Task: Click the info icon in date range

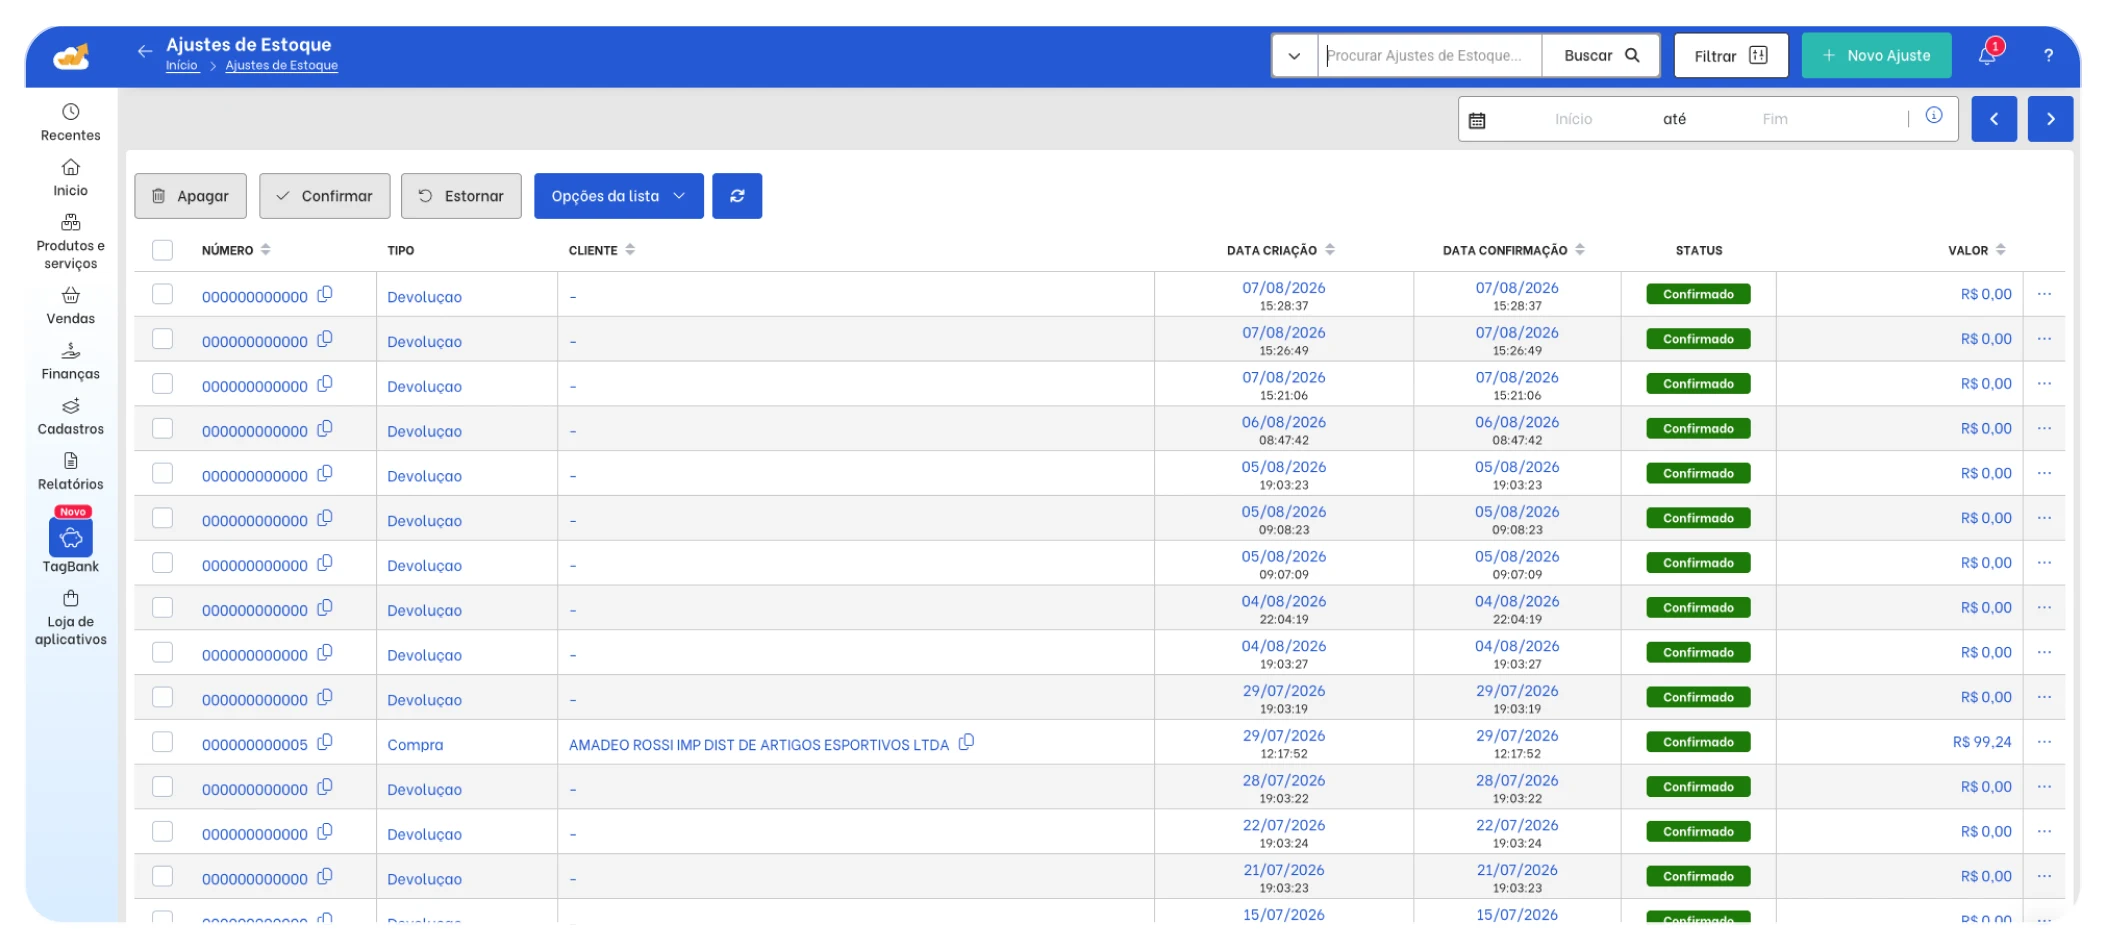Action: pos(1934,115)
